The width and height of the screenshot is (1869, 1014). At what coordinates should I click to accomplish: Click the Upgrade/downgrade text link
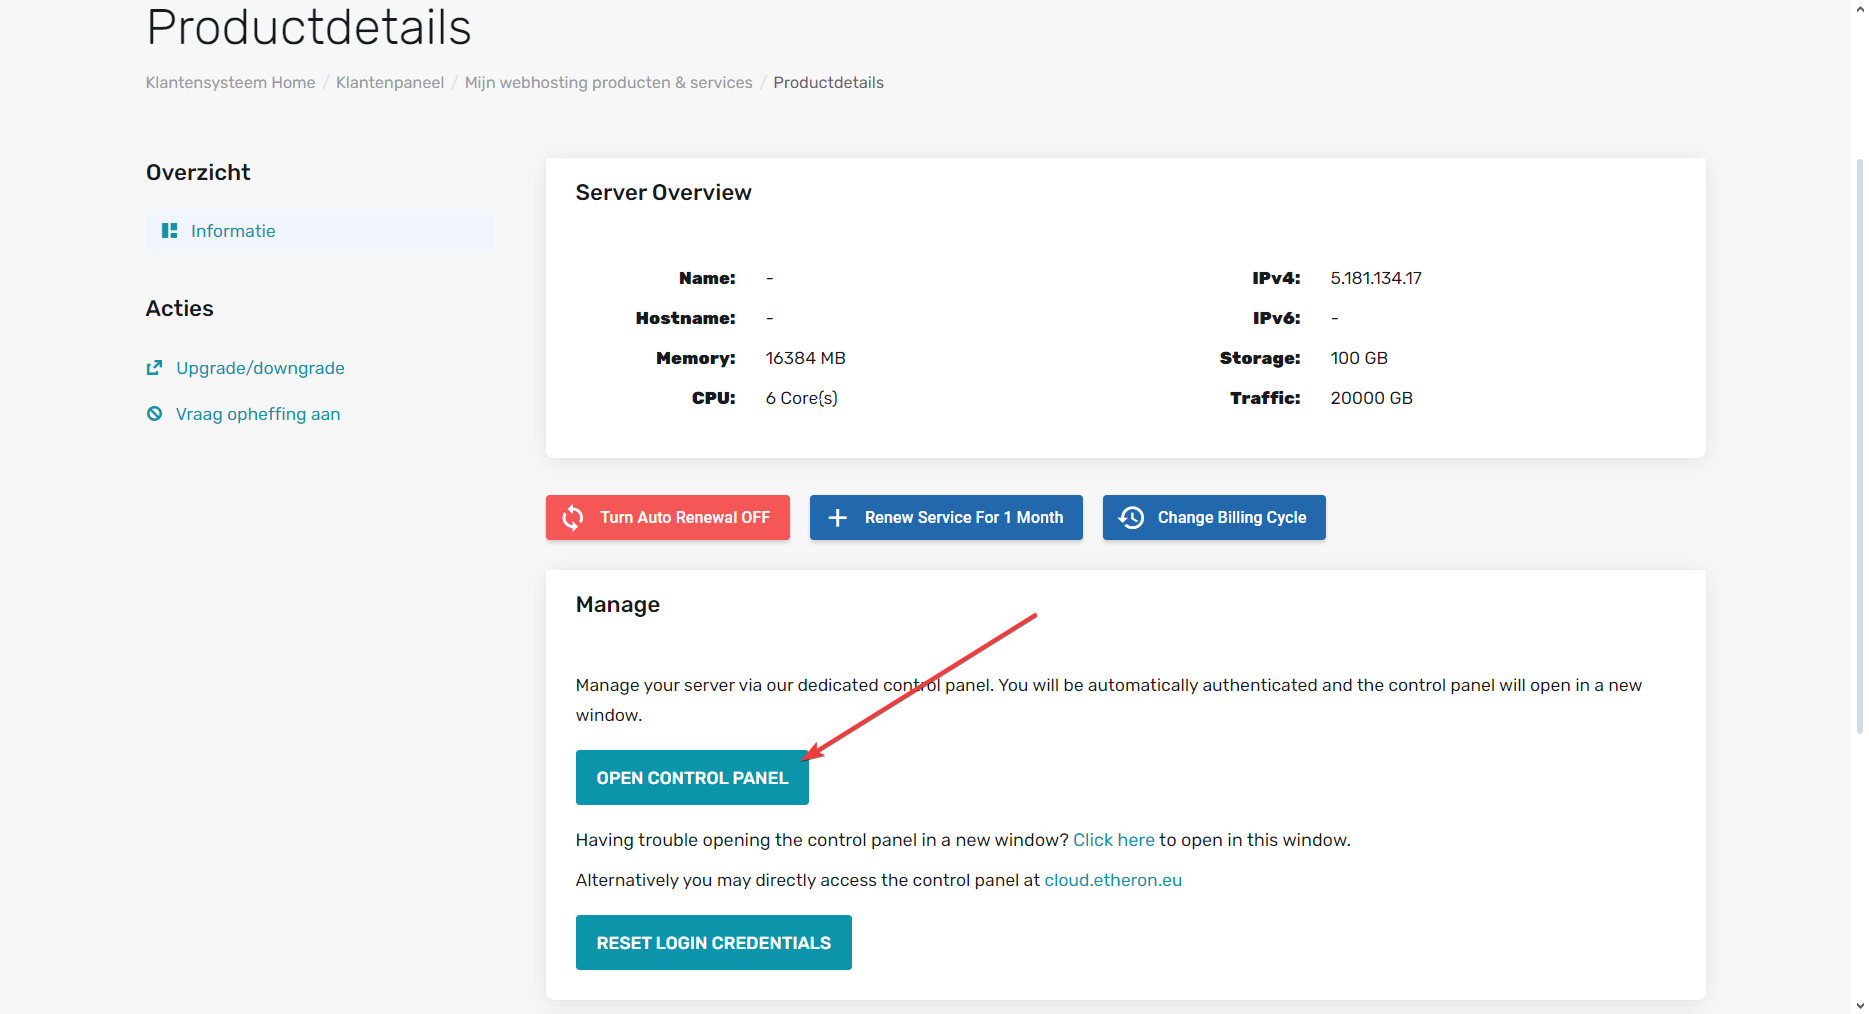(260, 368)
